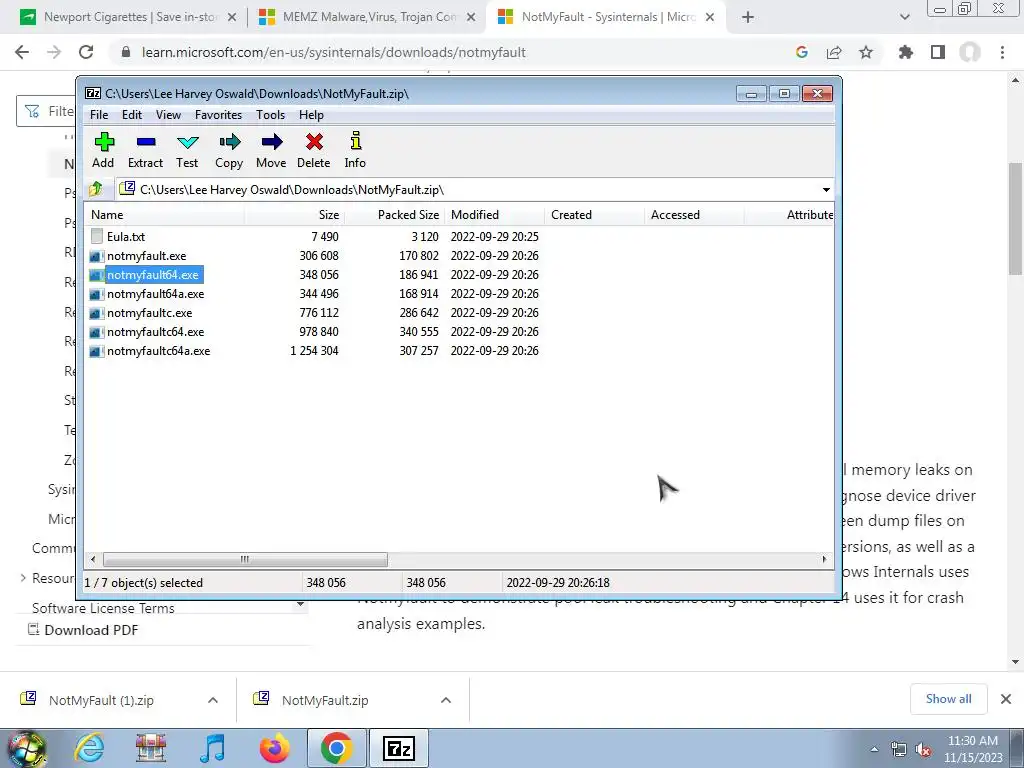
Task: Click the Extract toolbar icon
Action: (145, 150)
